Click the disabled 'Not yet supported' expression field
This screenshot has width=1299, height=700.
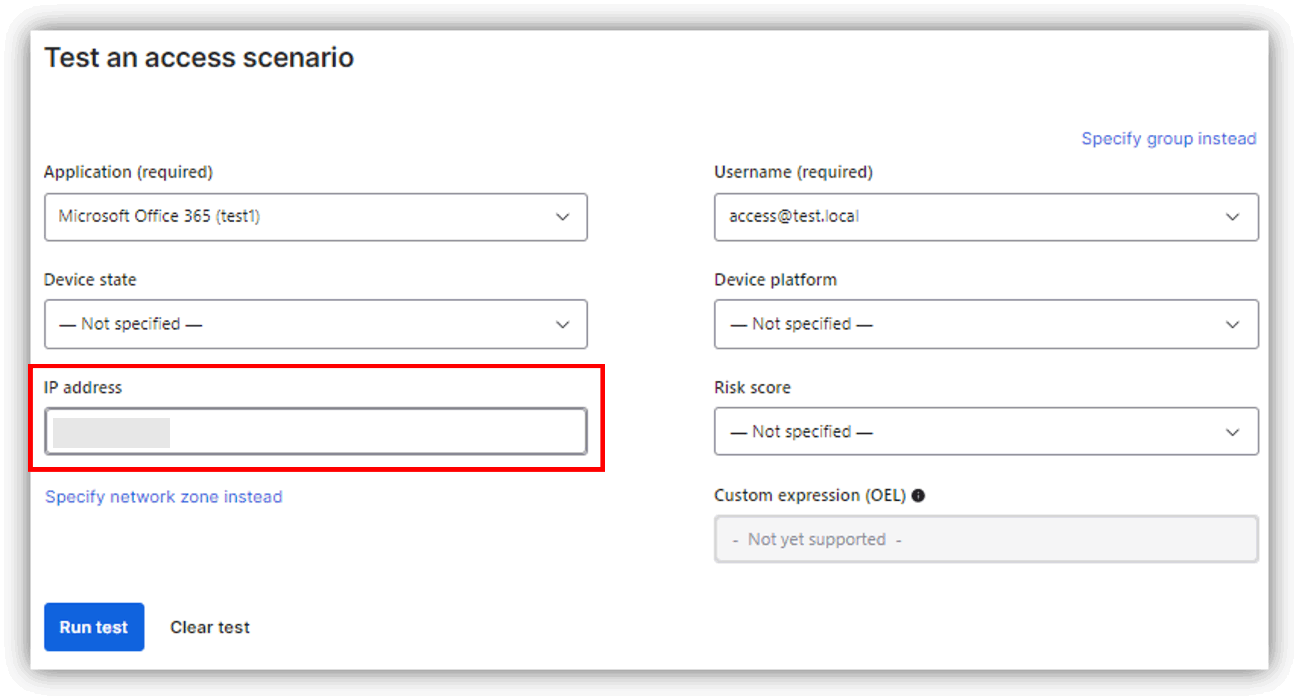click(985, 540)
